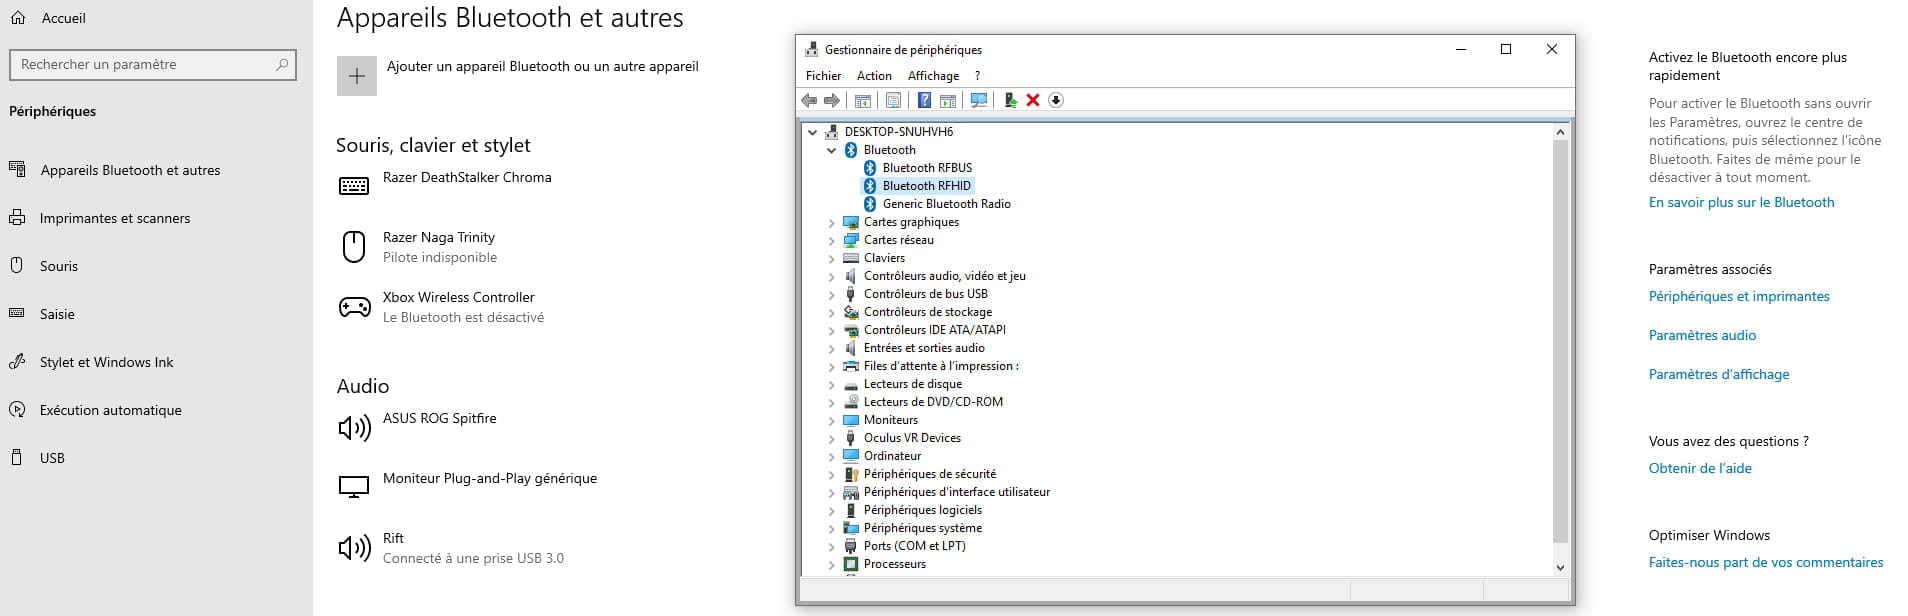Click the disable device down-arrow icon
The image size is (1908, 616).
point(1056,100)
